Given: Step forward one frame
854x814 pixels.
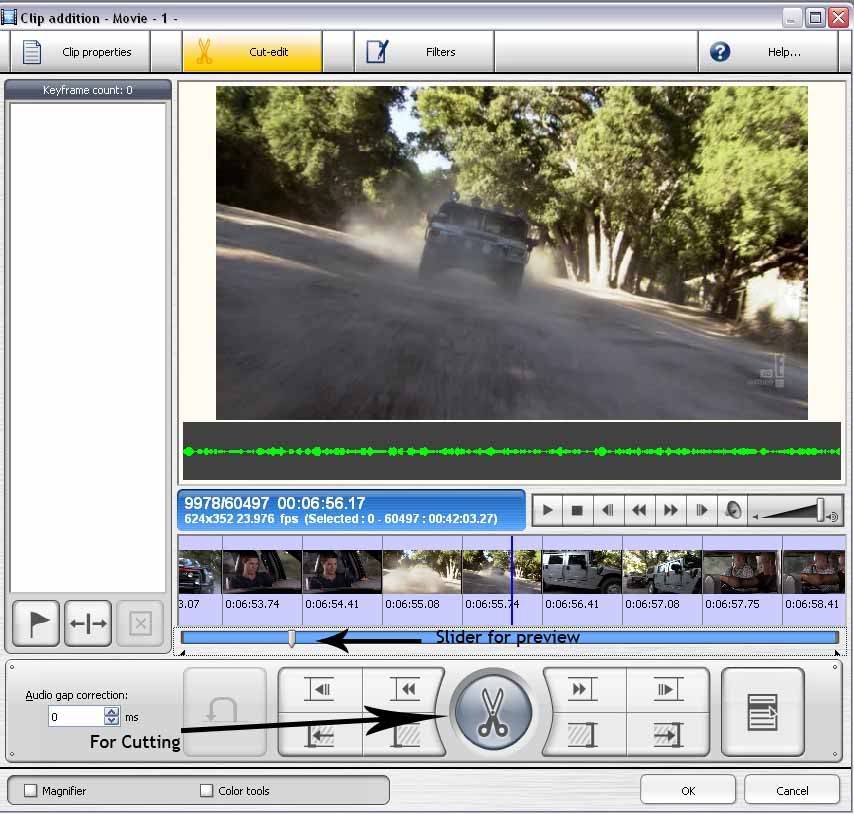Looking at the screenshot, I should coord(702,511).
